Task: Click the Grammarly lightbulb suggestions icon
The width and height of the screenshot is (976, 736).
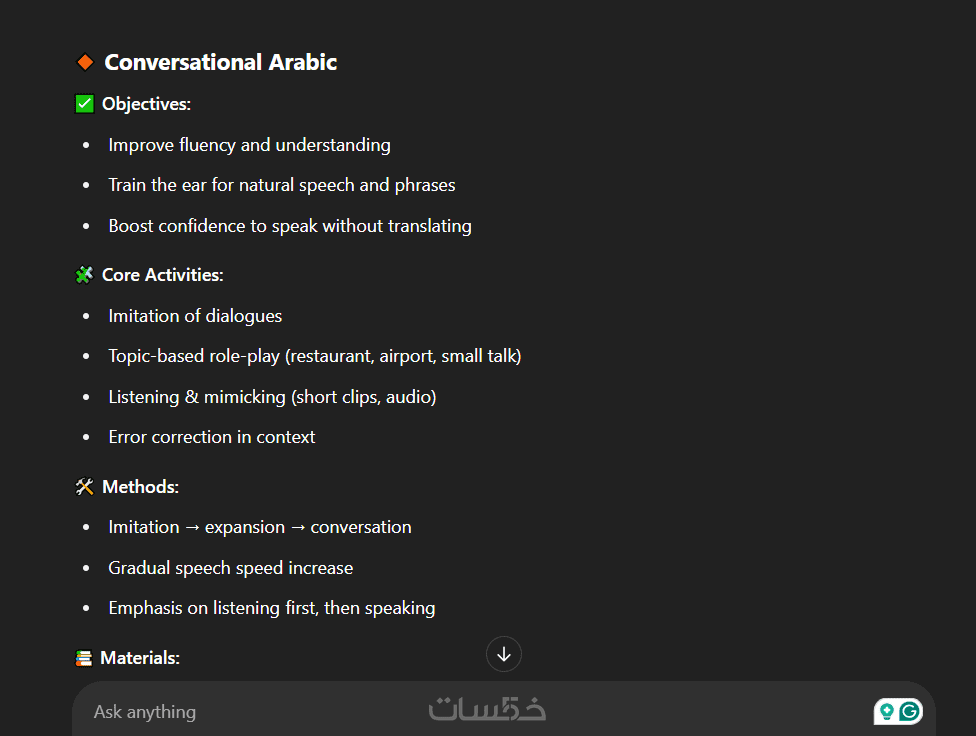Action: pyautogui.click(x=886, y=711)
